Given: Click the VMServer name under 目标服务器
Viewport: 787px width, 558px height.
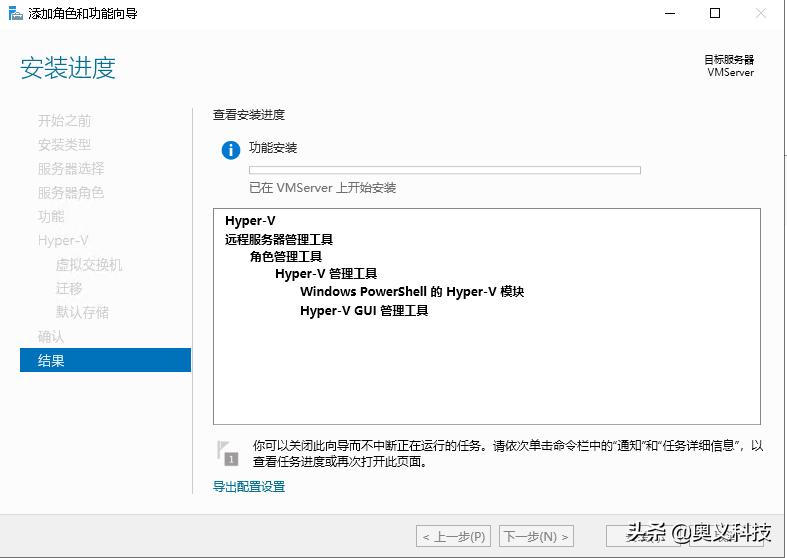Looking at the screenshot, I should click(x=731, y=72).
